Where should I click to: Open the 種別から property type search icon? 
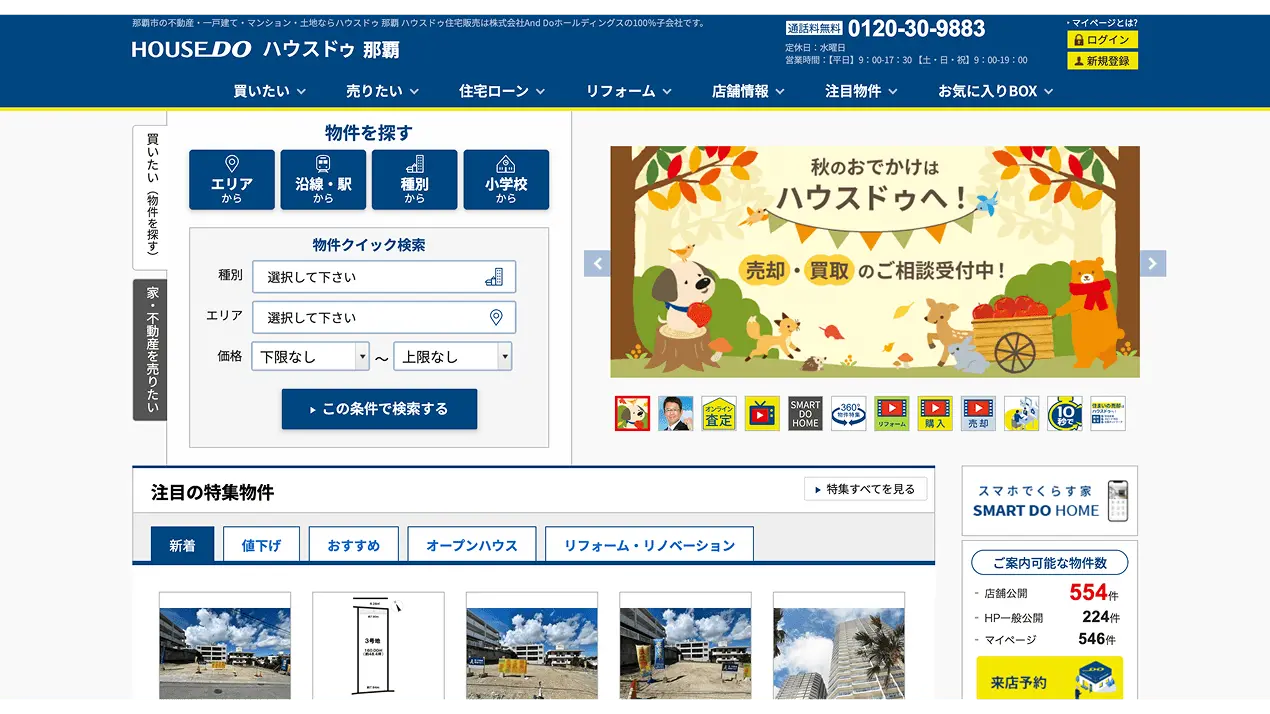pos(415,180)
